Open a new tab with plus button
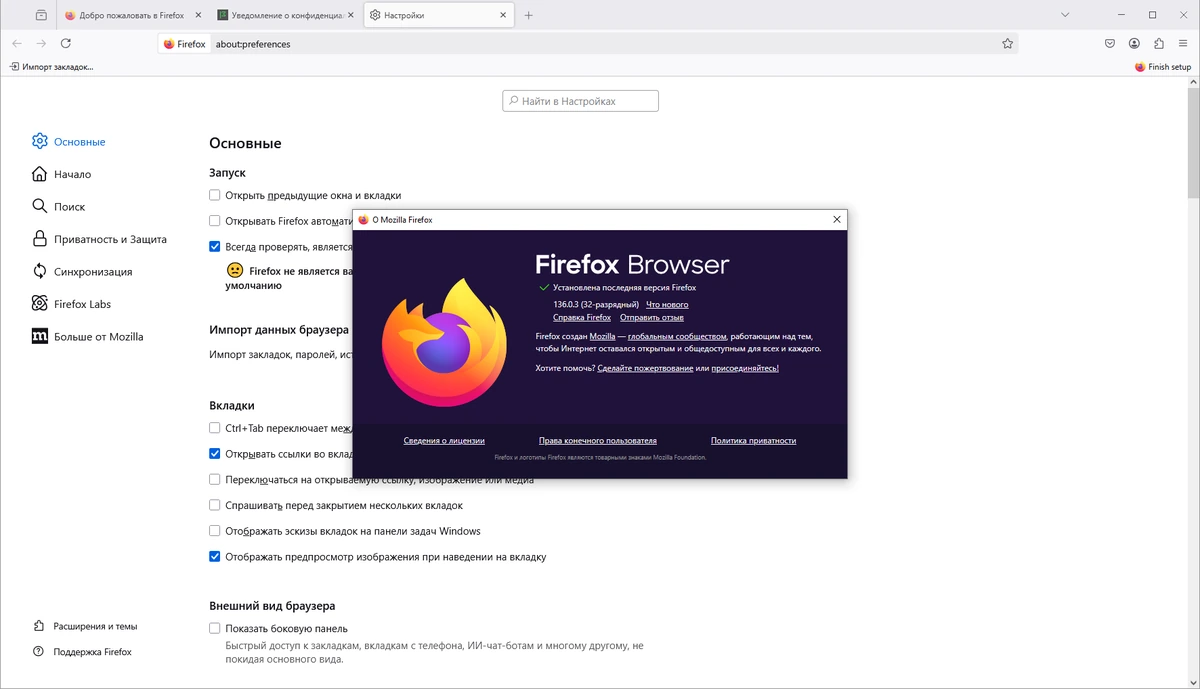1200x689 pixels. pyautogui.click(x=529, y=16)
